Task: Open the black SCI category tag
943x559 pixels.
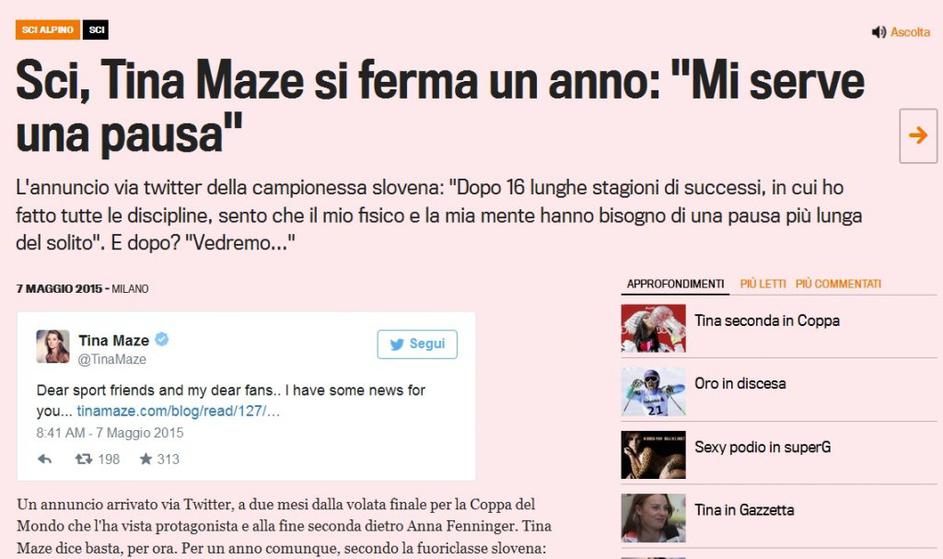Action: click(x=96, y=29)
